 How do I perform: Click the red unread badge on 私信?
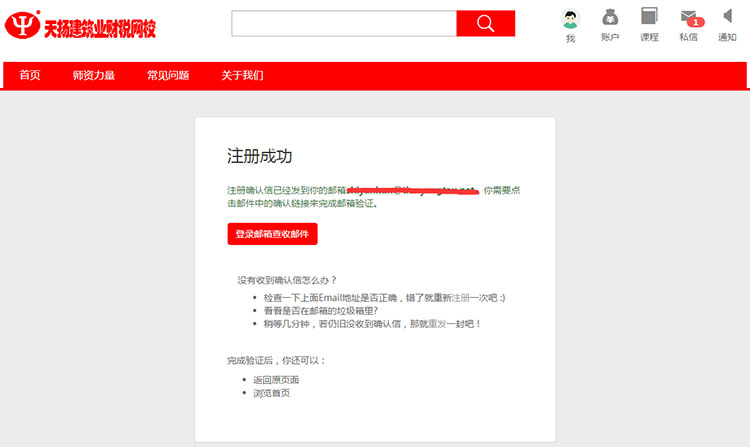click(x=696, y=22)
